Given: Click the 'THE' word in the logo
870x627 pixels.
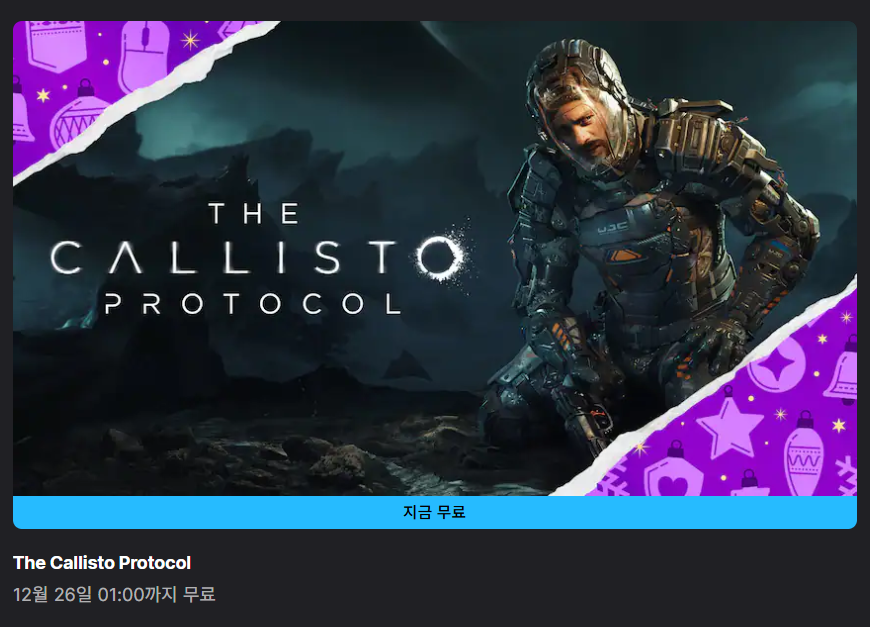Looking at the screenshot, I should pyautogui.click(x=254, y=213).
